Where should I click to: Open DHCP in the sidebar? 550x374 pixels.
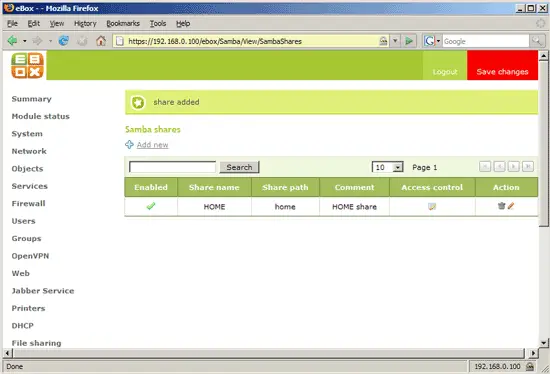coord(22,326)
